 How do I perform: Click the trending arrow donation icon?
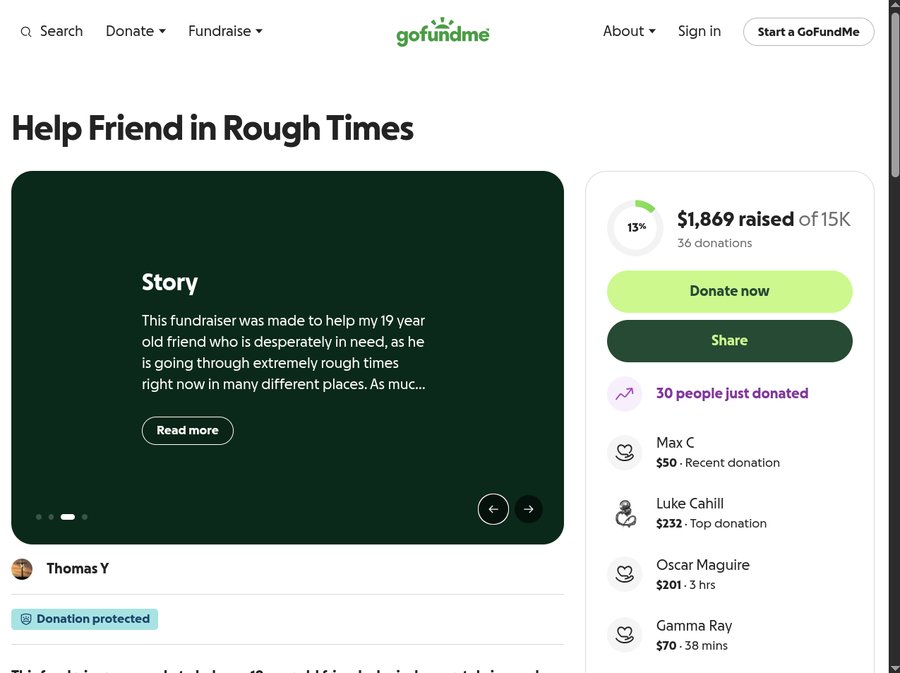point(625,394)
